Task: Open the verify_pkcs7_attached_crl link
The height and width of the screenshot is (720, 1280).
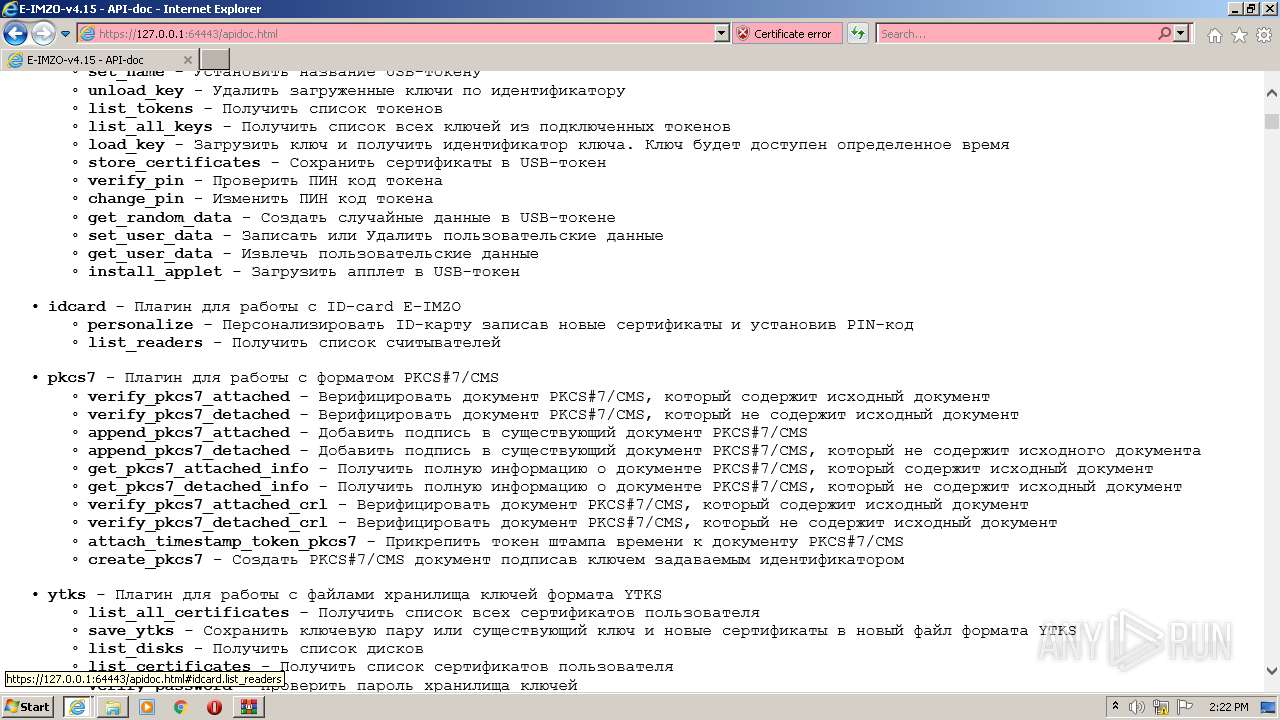Action: point(208,505)
